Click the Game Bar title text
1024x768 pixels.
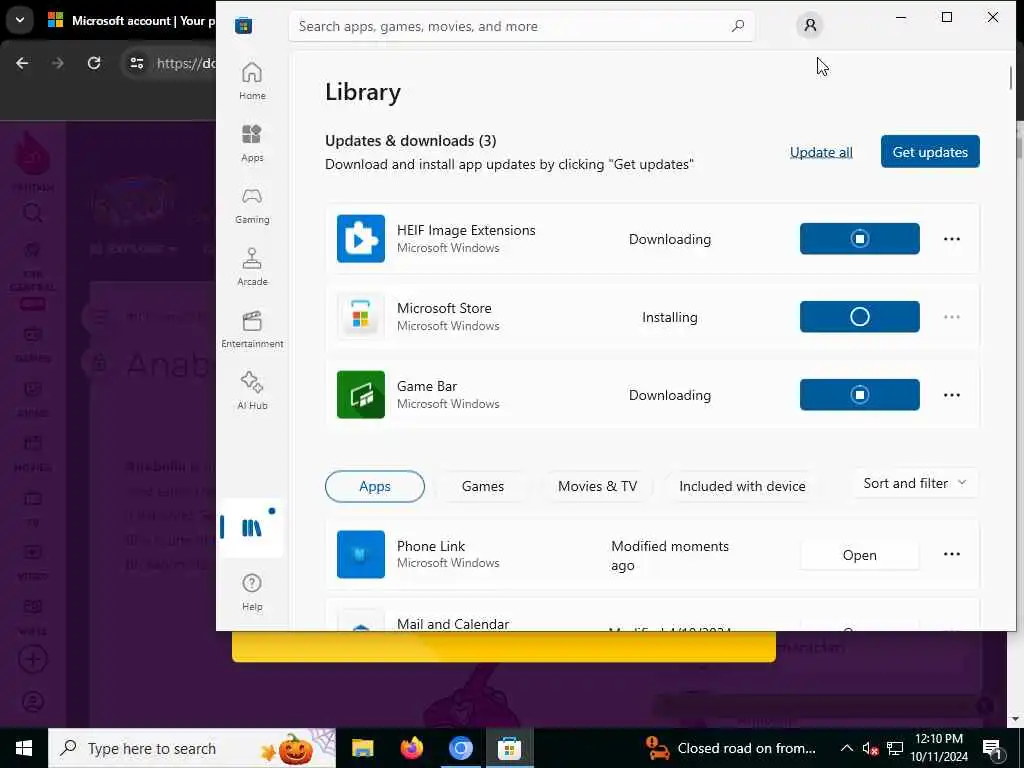pos(426,387)
